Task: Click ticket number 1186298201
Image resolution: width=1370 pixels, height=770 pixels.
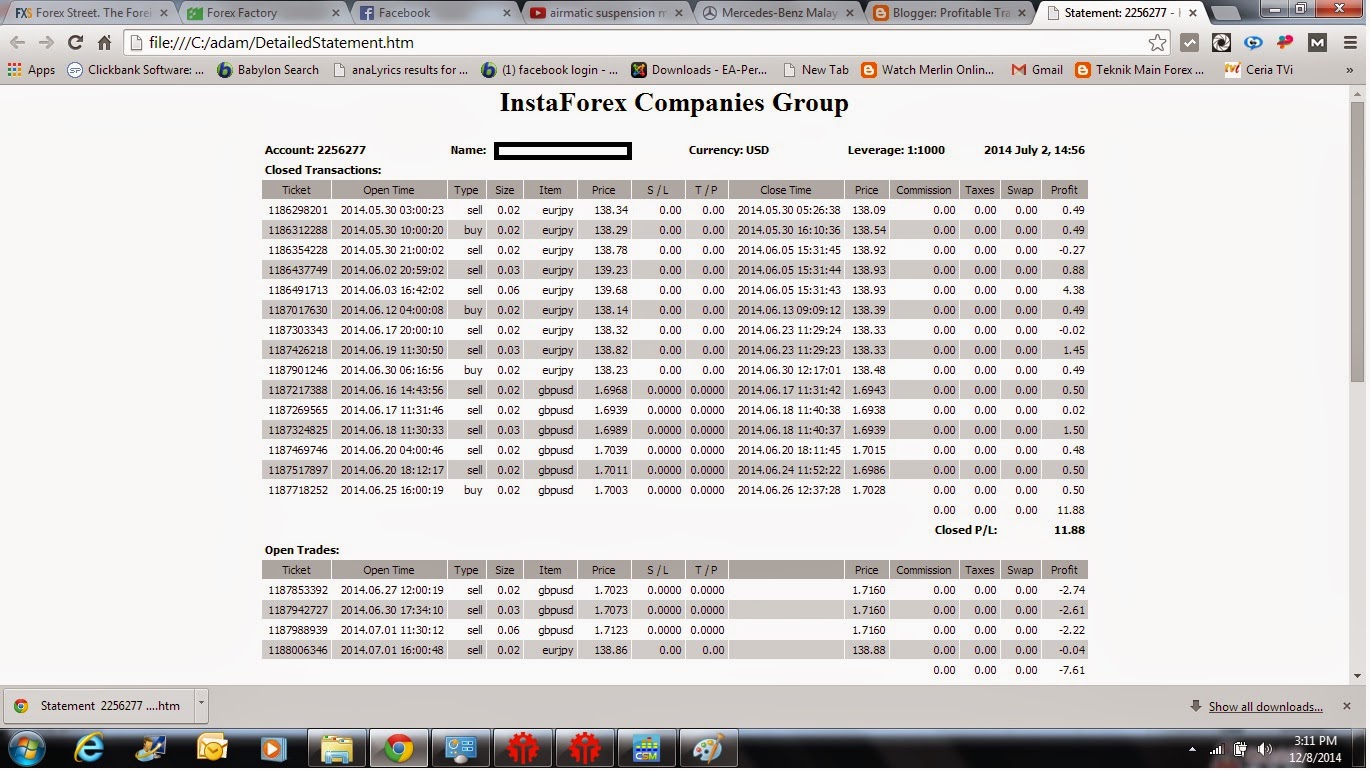Action: tap(297, 210)
